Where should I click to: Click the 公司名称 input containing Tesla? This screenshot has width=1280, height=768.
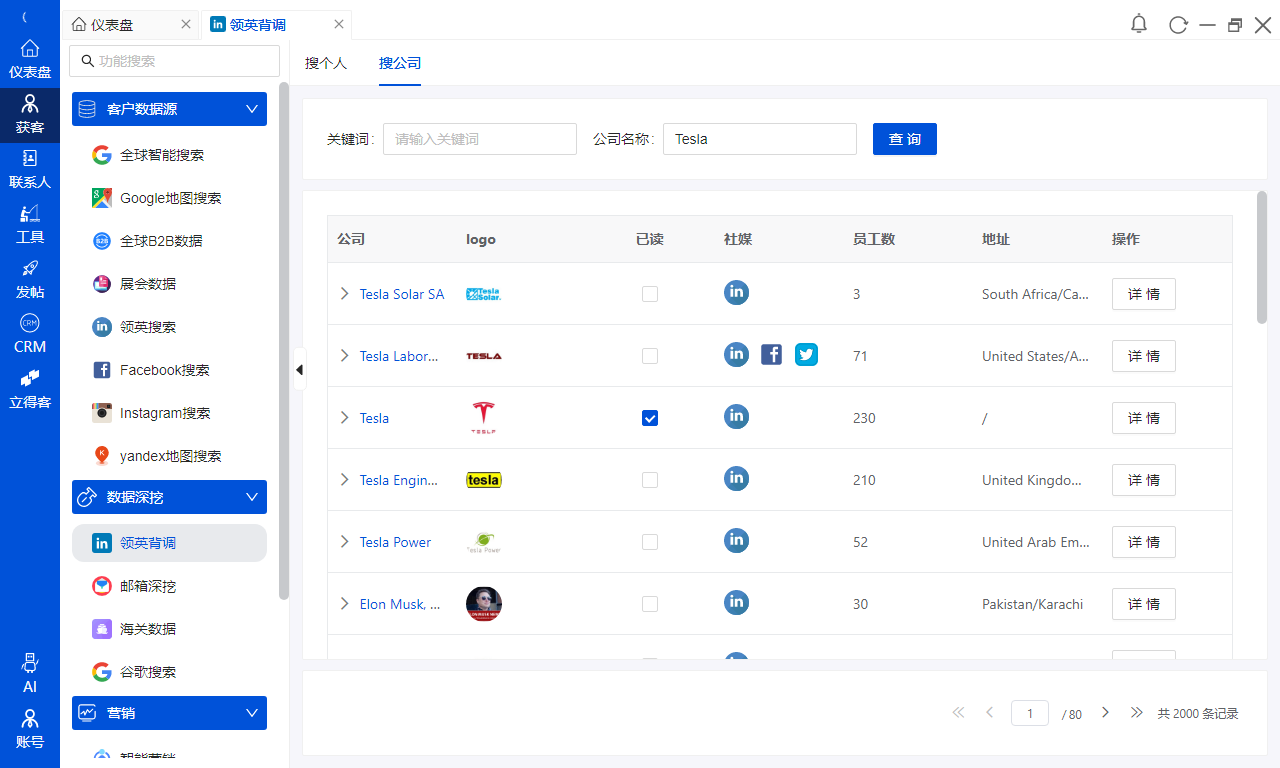[760, 139]
